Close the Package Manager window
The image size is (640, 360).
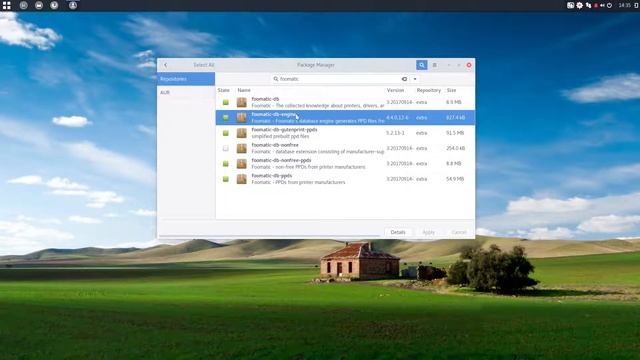tap(469, 65)
